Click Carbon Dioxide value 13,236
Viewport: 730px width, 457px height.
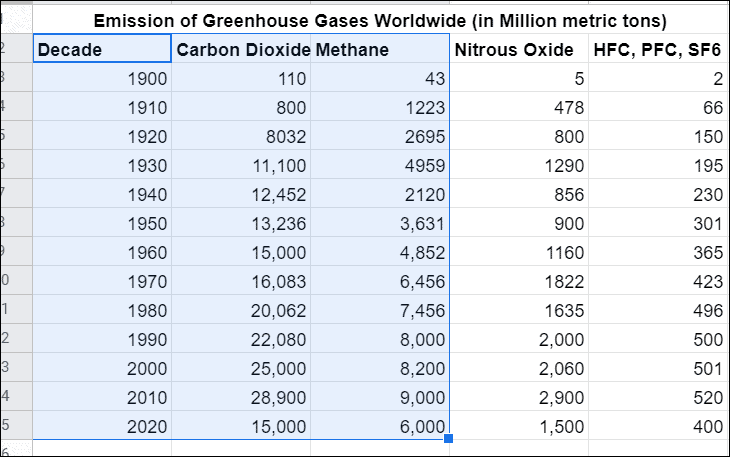241,222
